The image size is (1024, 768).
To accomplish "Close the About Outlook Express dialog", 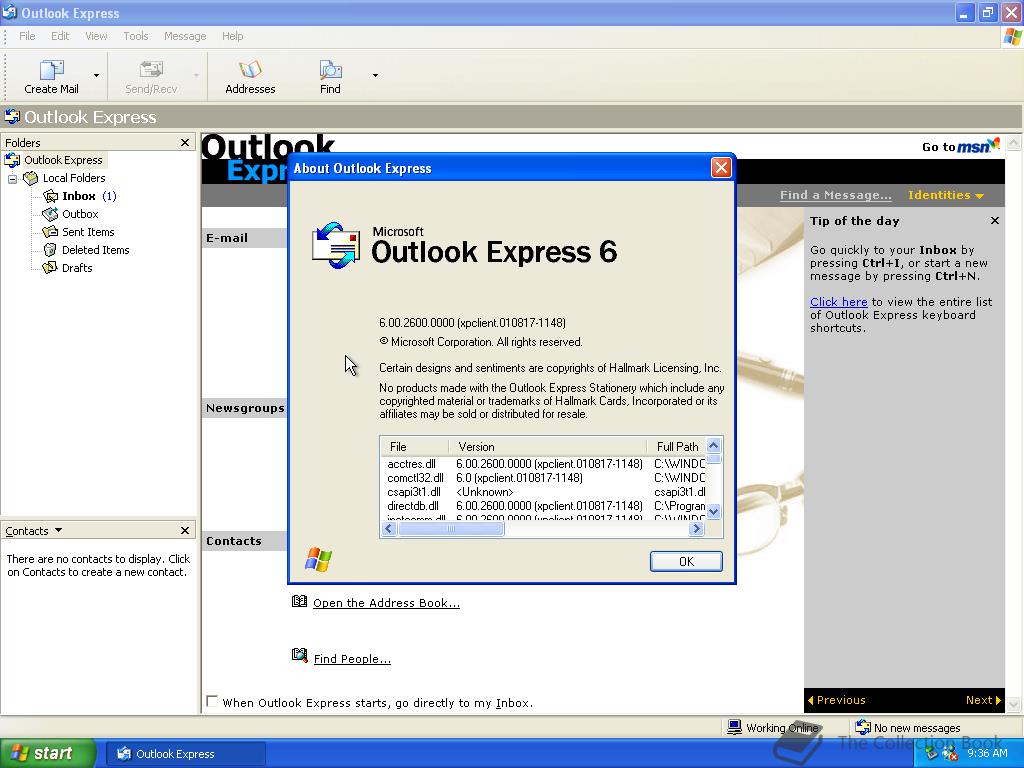I will coord(721,168).
